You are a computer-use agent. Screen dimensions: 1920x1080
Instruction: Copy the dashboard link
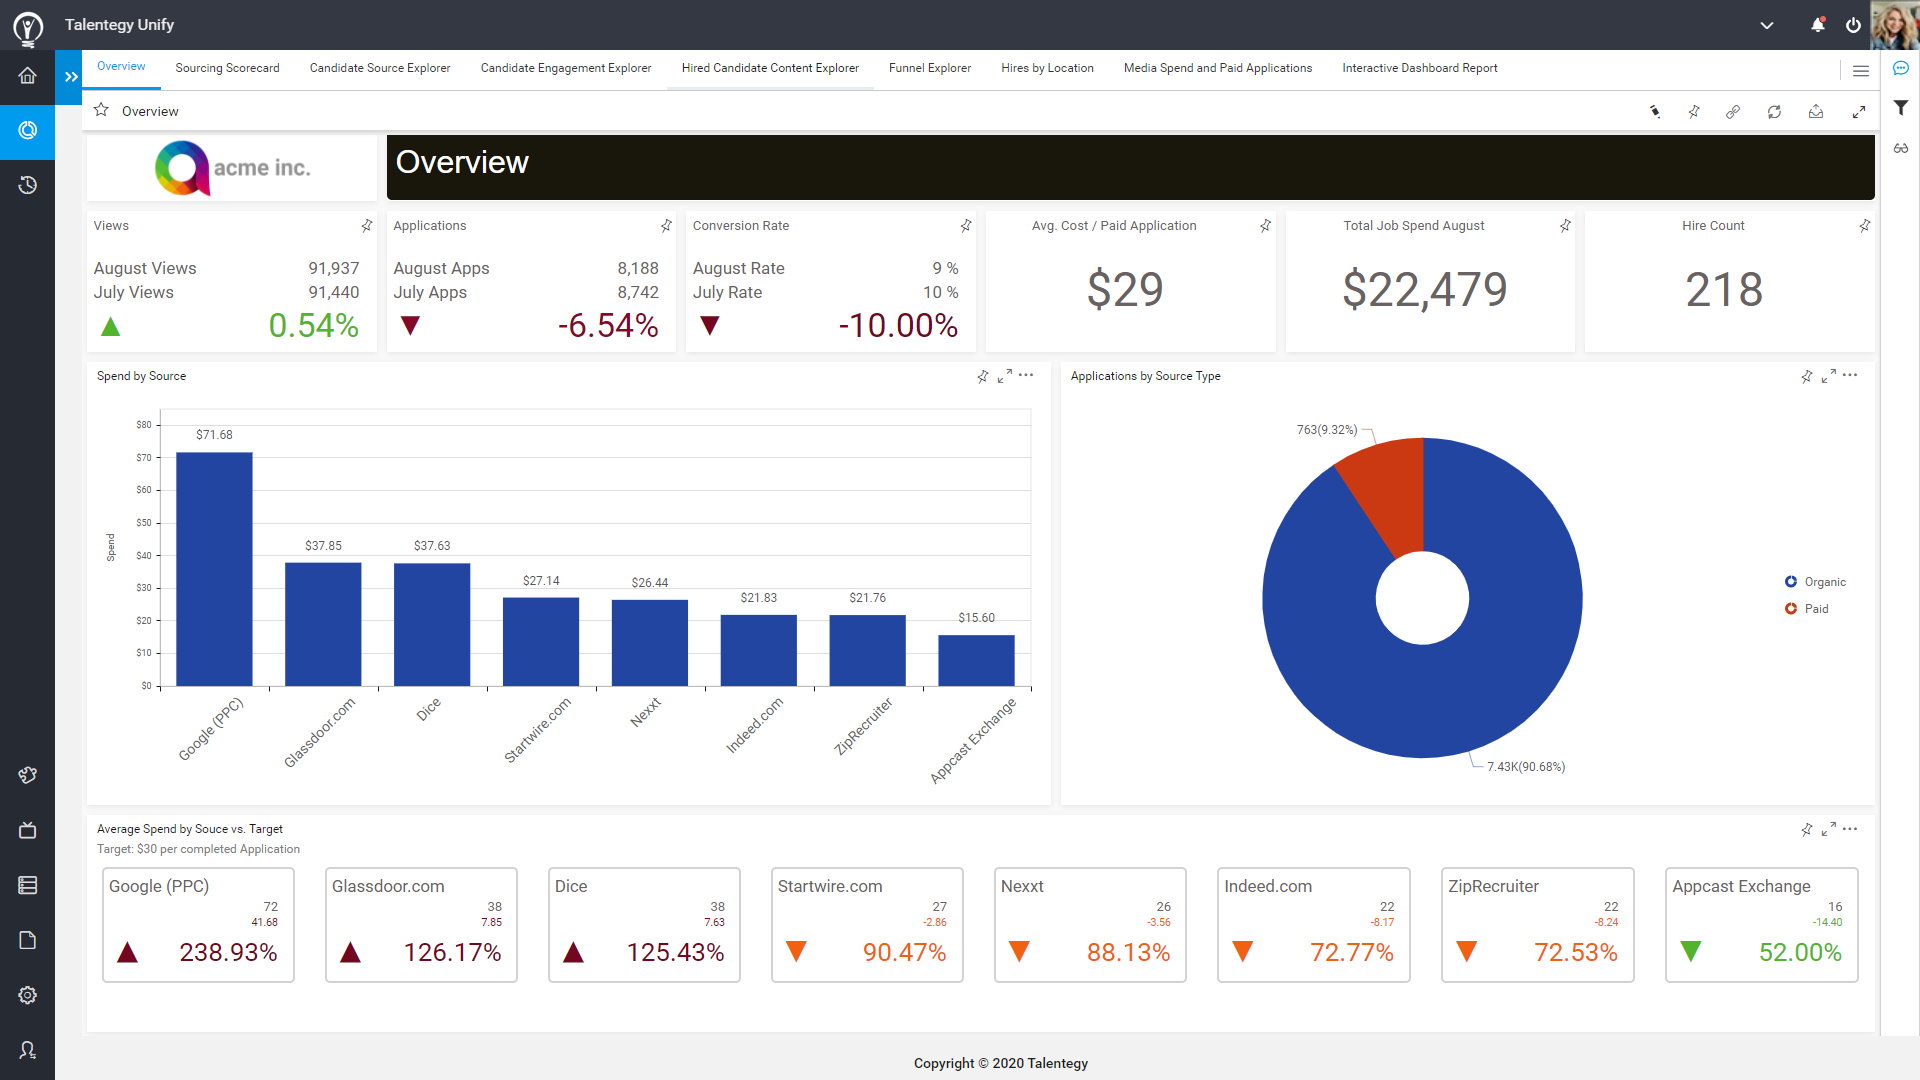pos(1734,112)
